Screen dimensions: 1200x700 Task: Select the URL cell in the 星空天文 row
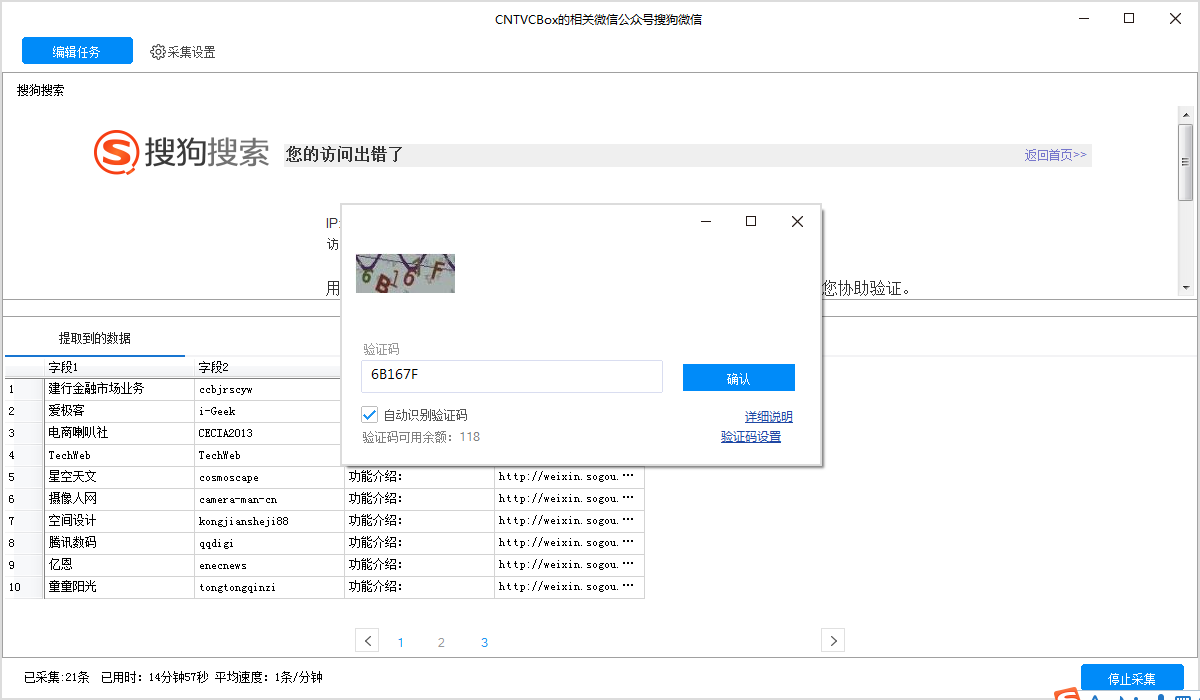tap(569, 476)
